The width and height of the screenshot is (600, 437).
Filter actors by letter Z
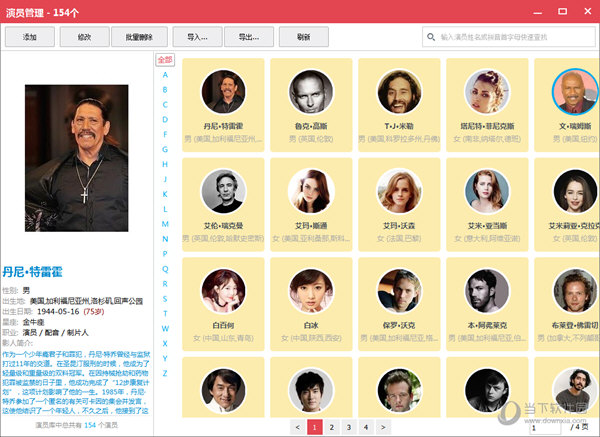[165, 373]
